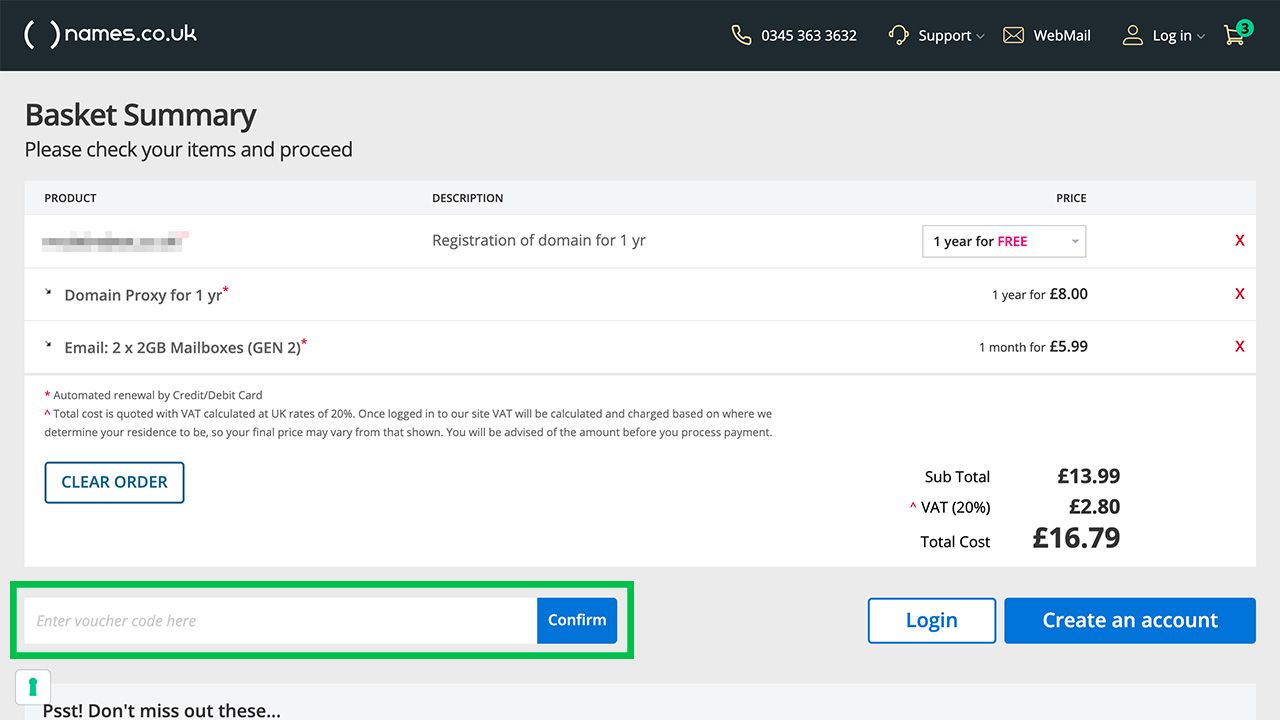
Task: Click the Create an account button
Action: (1130, 620)
